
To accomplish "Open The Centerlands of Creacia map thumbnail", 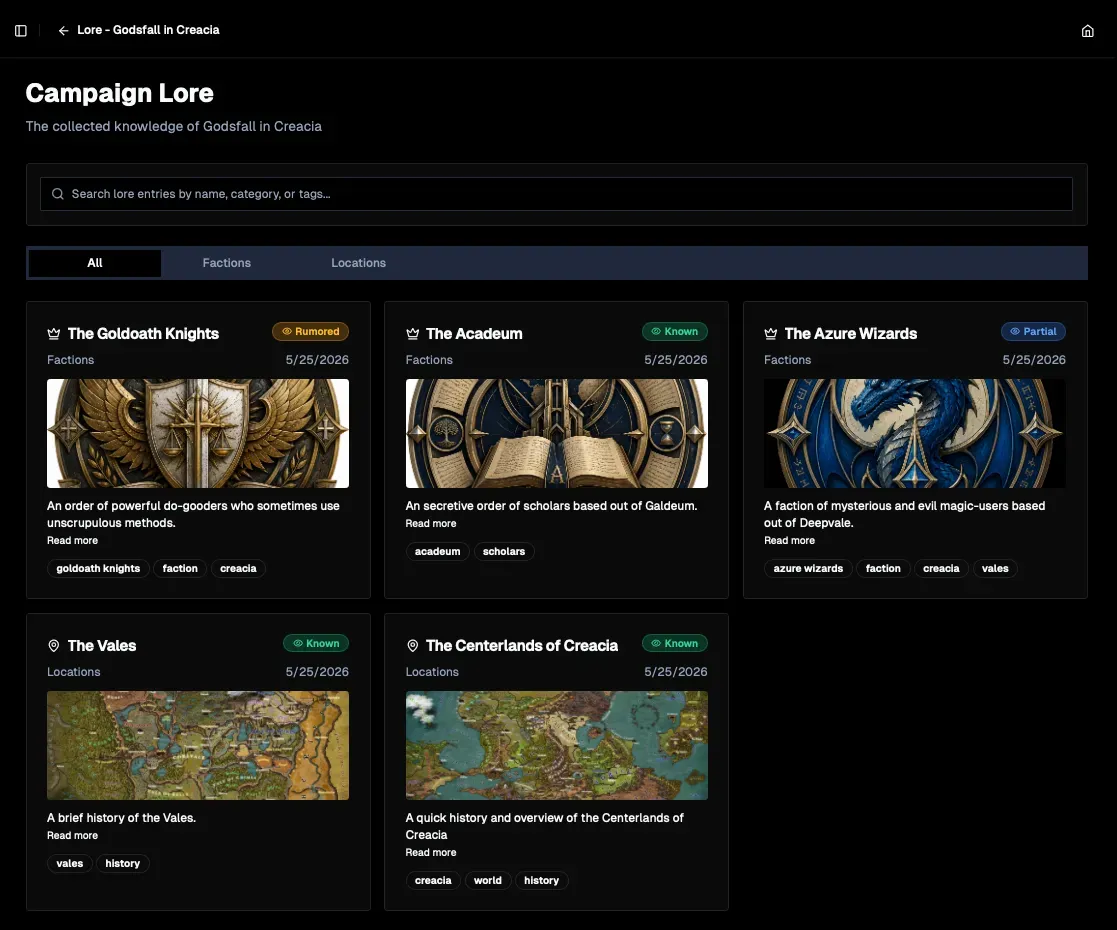I will (556, 745).
